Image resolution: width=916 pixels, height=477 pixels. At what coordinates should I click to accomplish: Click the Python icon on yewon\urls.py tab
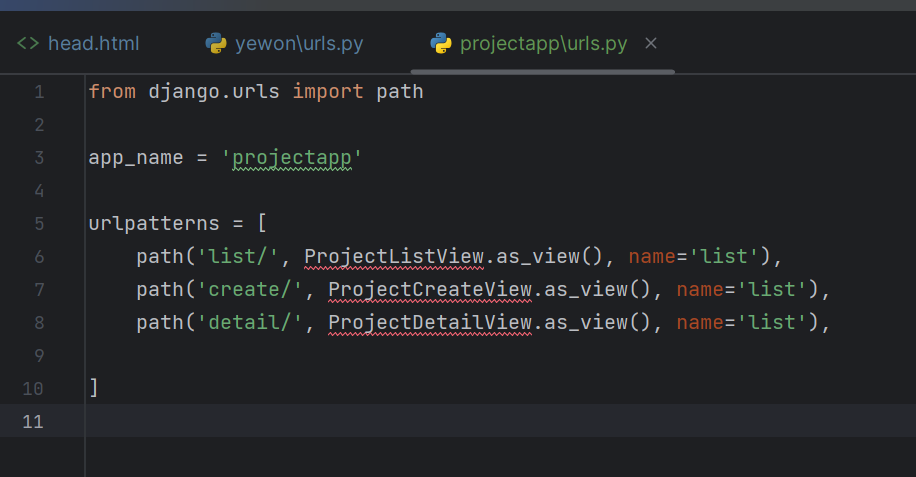216,43
